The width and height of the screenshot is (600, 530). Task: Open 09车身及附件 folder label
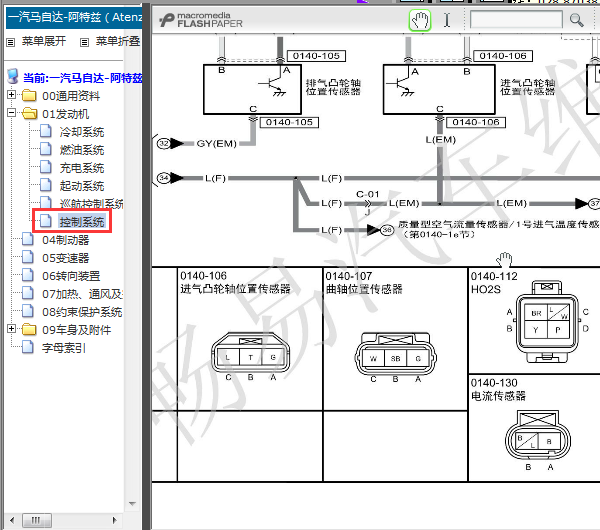(x=77, y=330)
